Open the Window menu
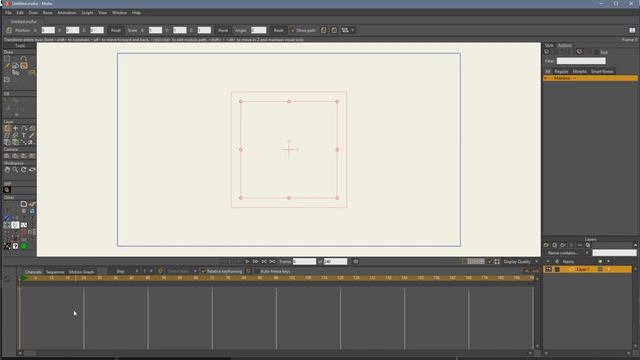The height and width of the screenshot is (360, 640). (119, 13)
